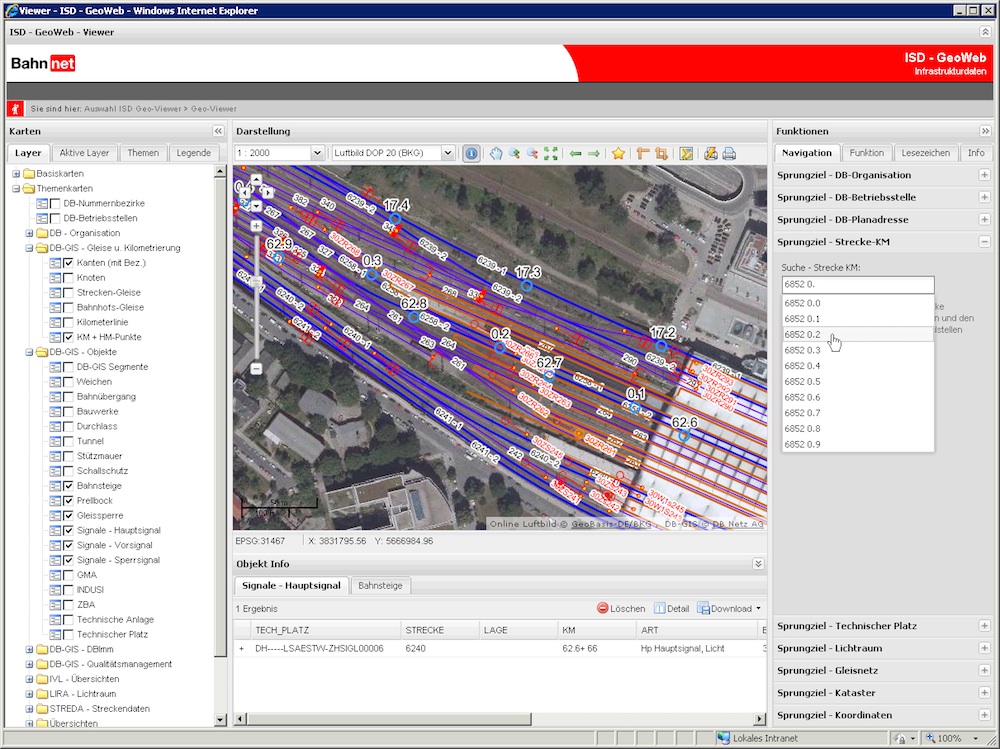This screenshot has height=749, width=1000.
Task: Click the Löschen button
Action: click(621, 608)
